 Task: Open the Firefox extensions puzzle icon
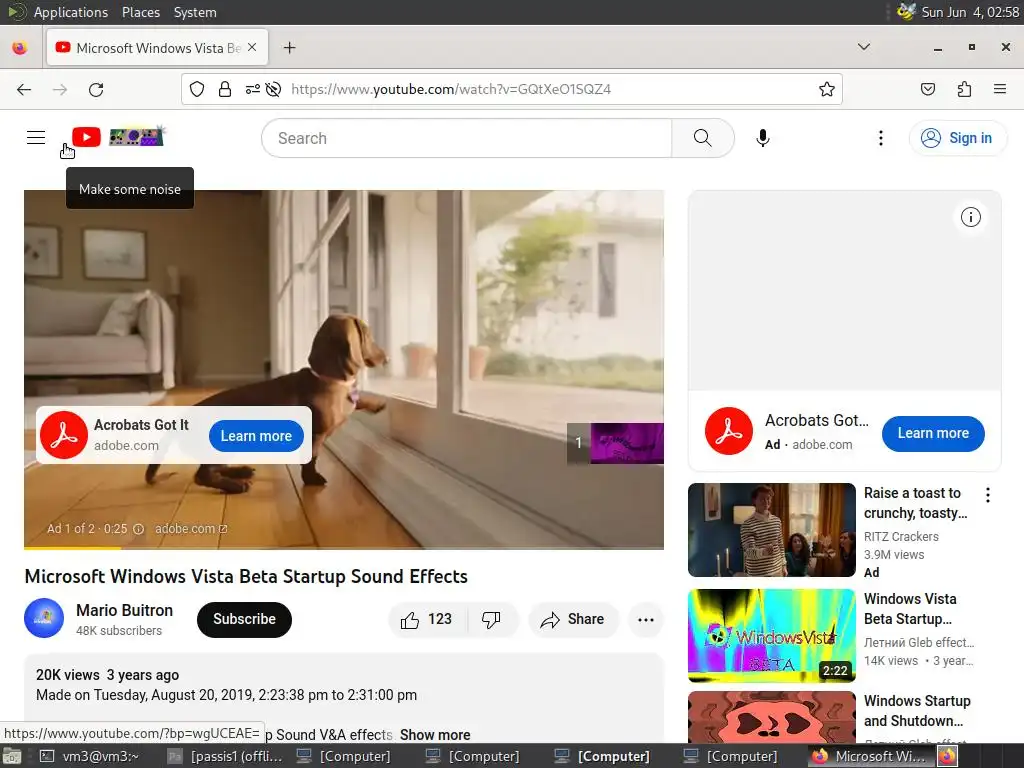point(965,89)
